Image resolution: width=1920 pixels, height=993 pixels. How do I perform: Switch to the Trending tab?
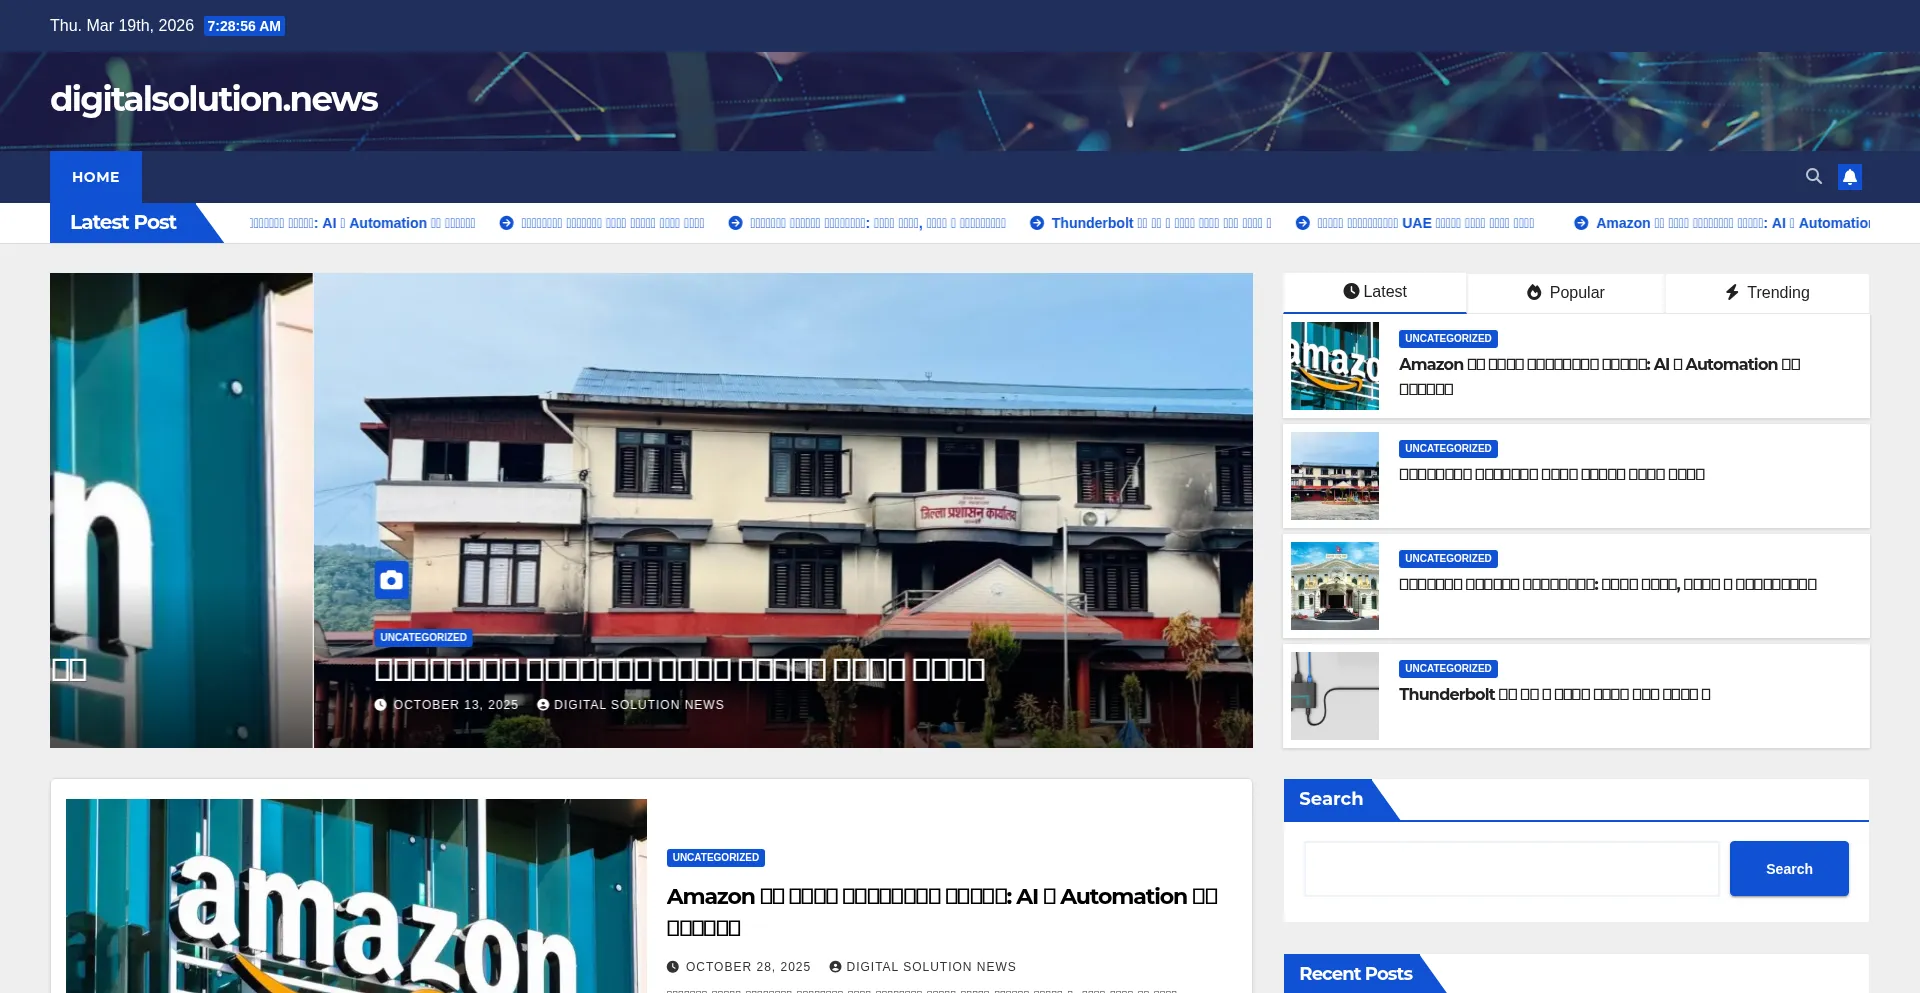1767,292
